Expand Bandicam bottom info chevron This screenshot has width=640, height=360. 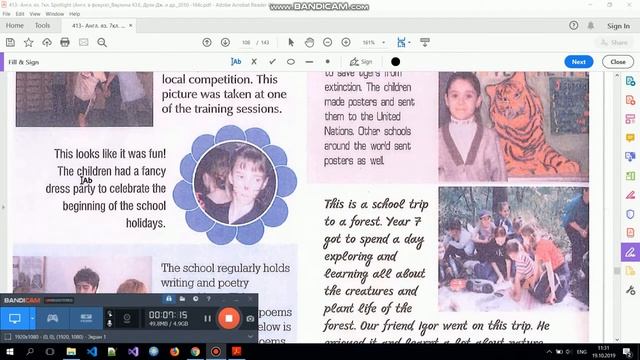250,337
